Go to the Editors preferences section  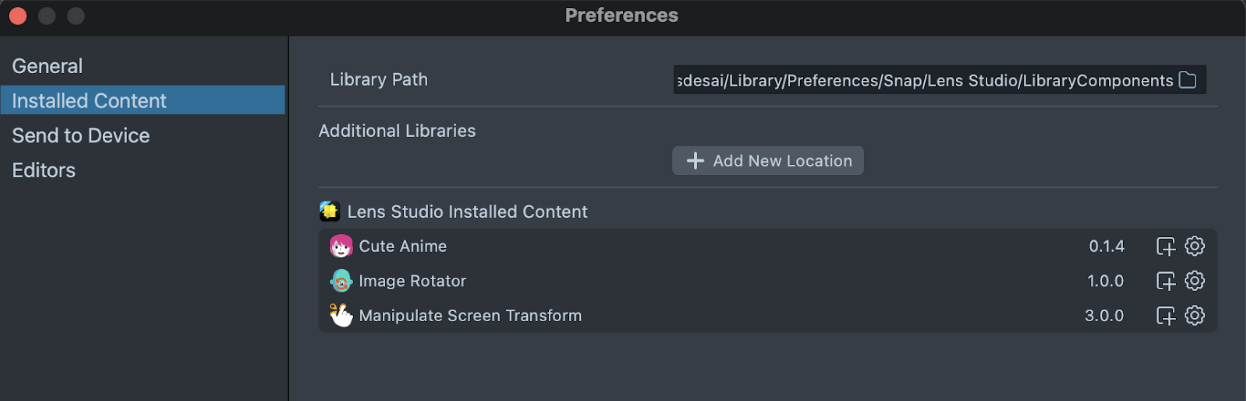pos(43,171)
